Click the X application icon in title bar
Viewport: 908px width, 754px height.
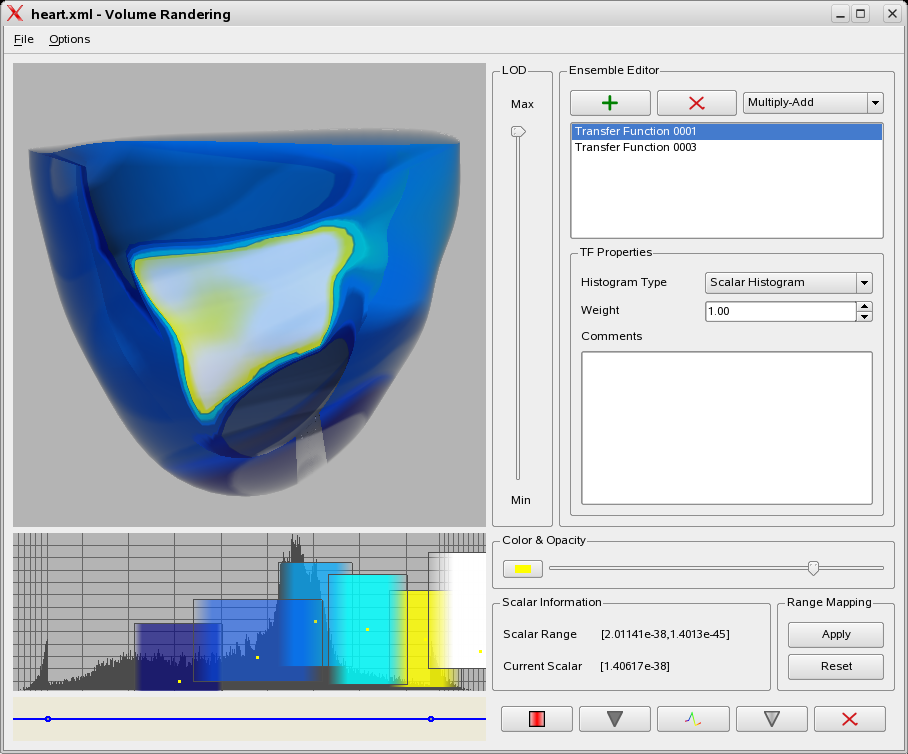pos(15,14)
